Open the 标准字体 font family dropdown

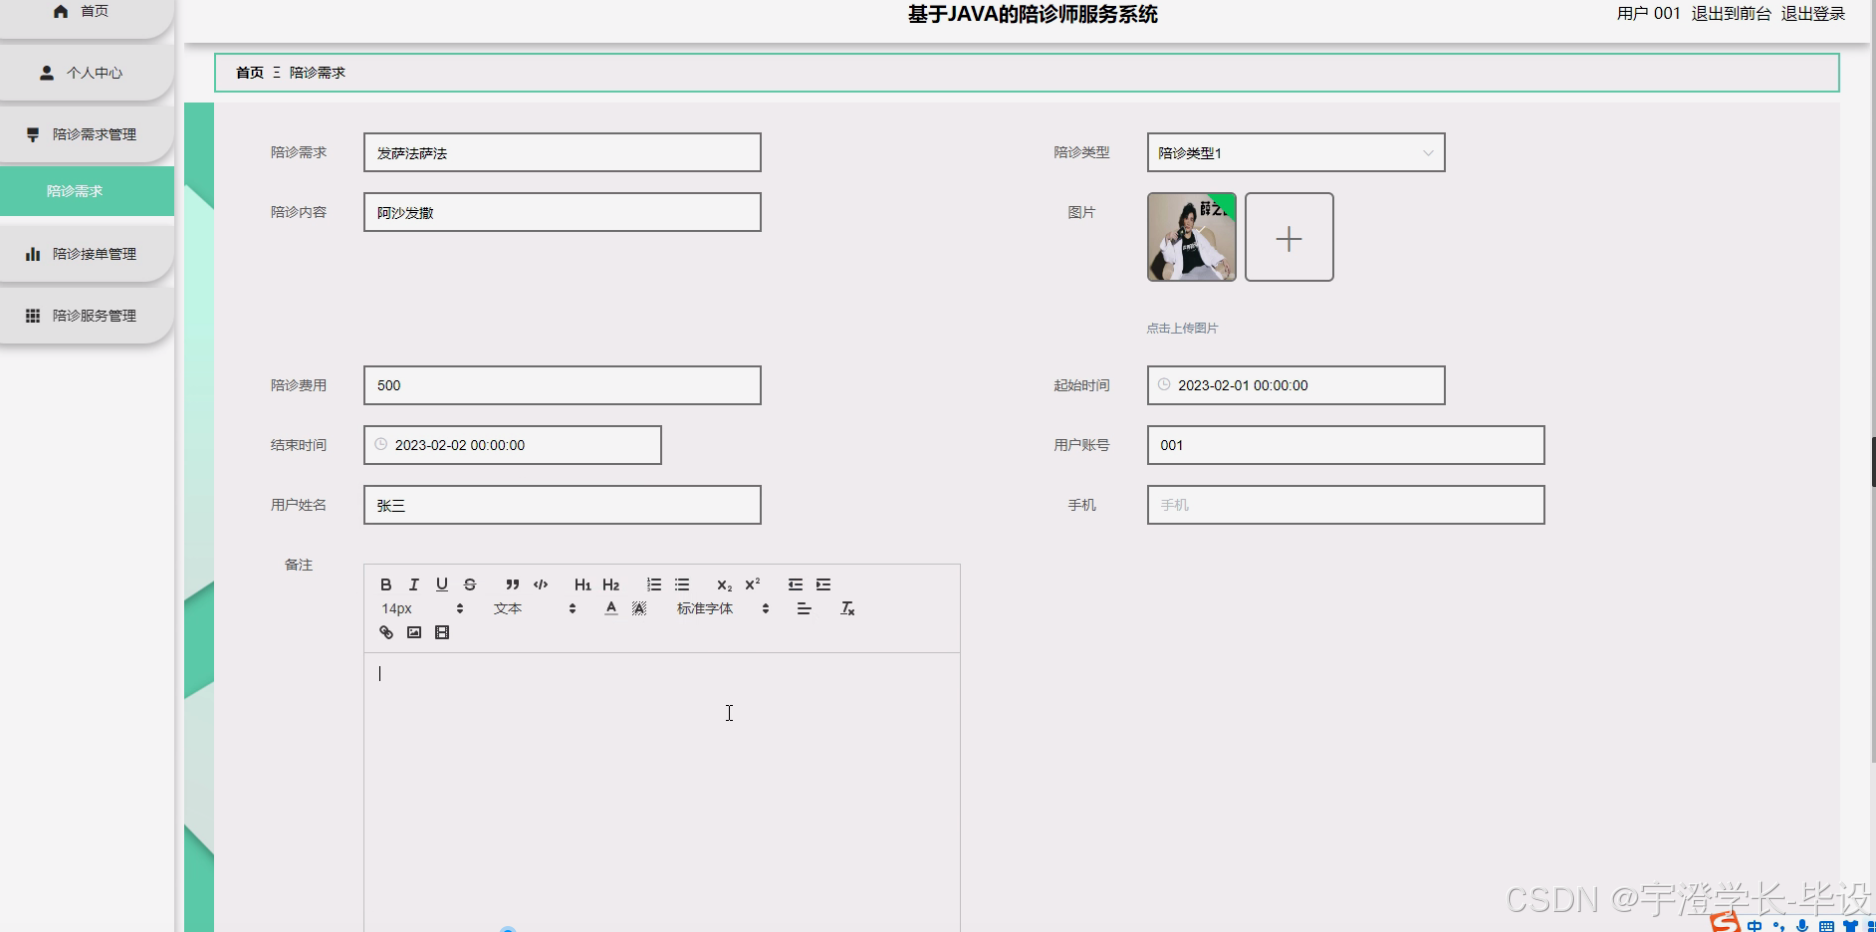pyautogui.click(x=704, y=608)
